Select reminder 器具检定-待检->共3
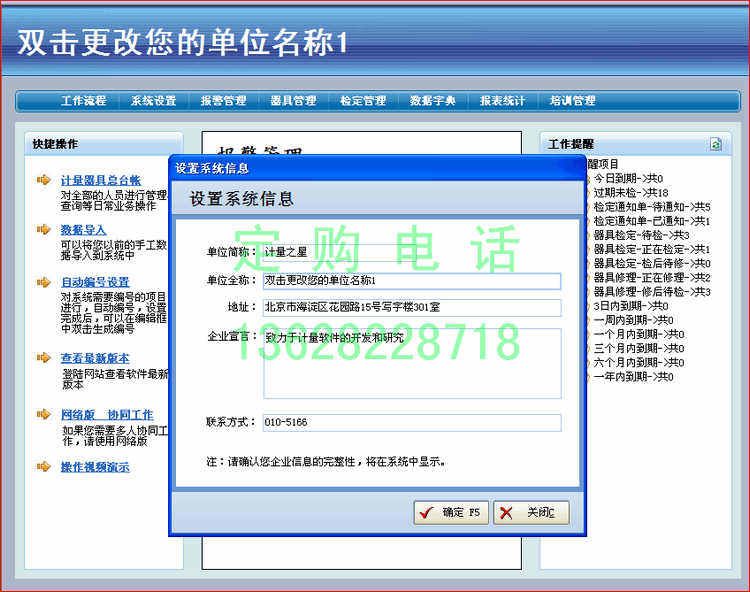The image size is (750, 592). (641, 235)
